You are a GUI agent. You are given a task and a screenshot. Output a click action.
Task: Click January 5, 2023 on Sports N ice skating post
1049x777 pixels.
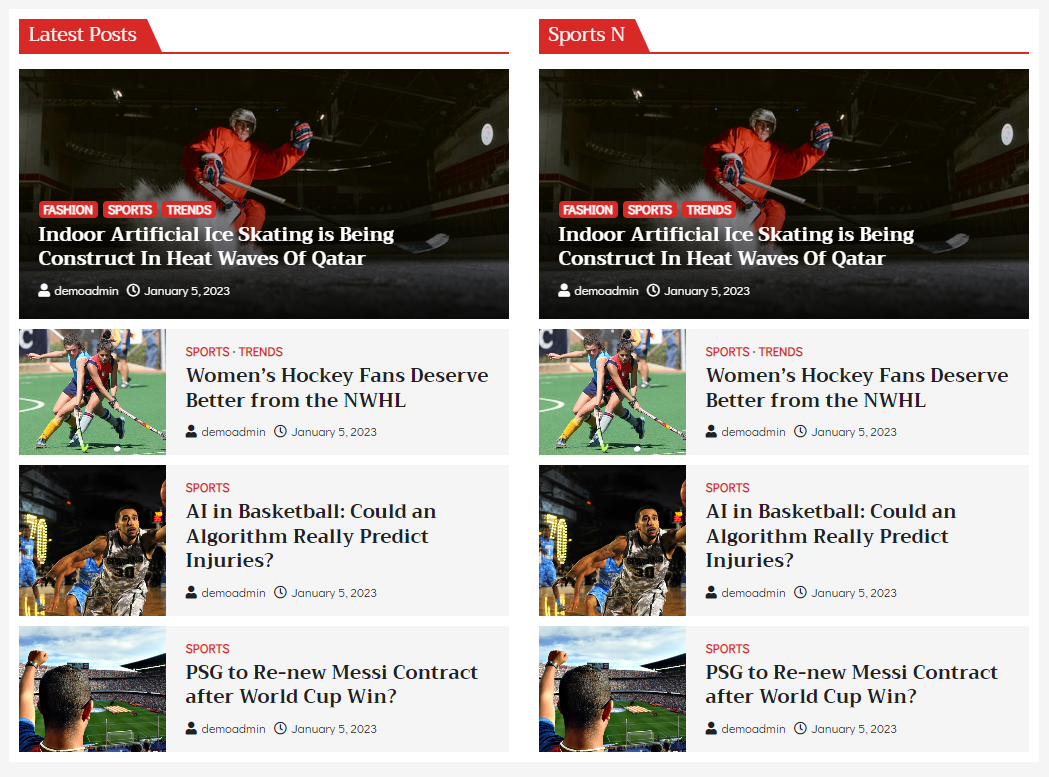(x=706, y=290)
